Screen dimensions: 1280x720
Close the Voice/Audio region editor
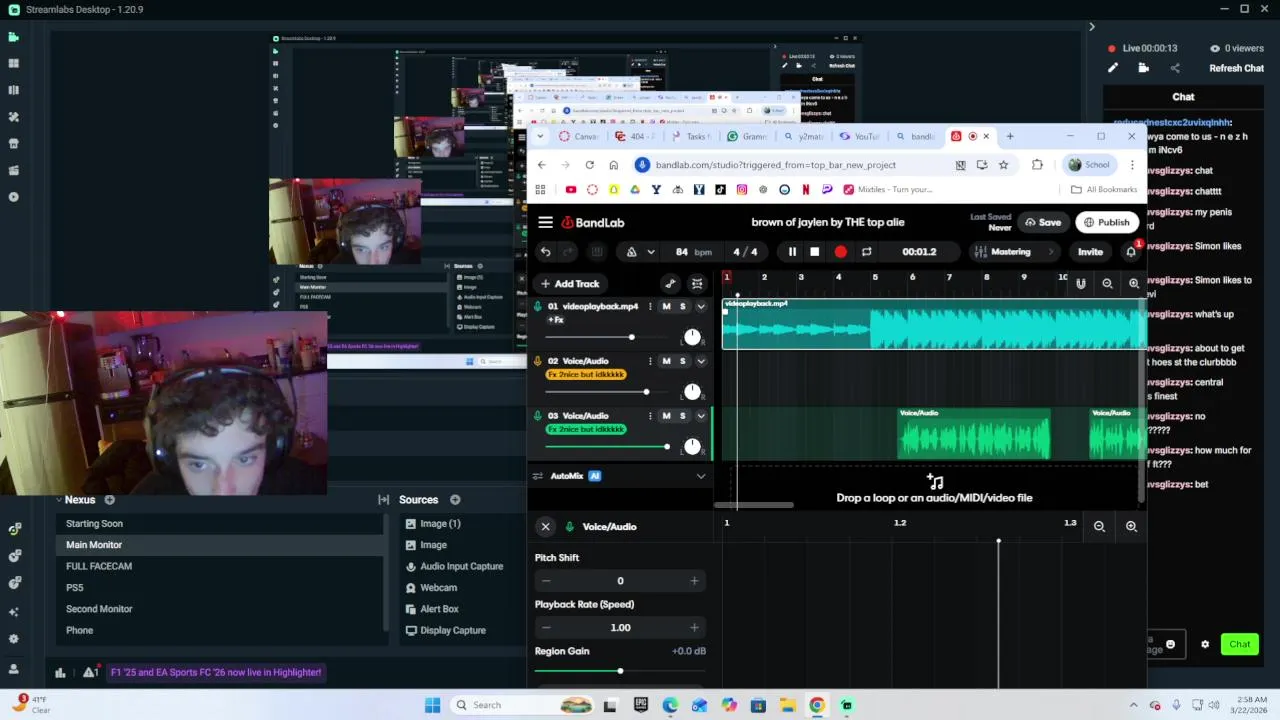(x=545, y=526)
